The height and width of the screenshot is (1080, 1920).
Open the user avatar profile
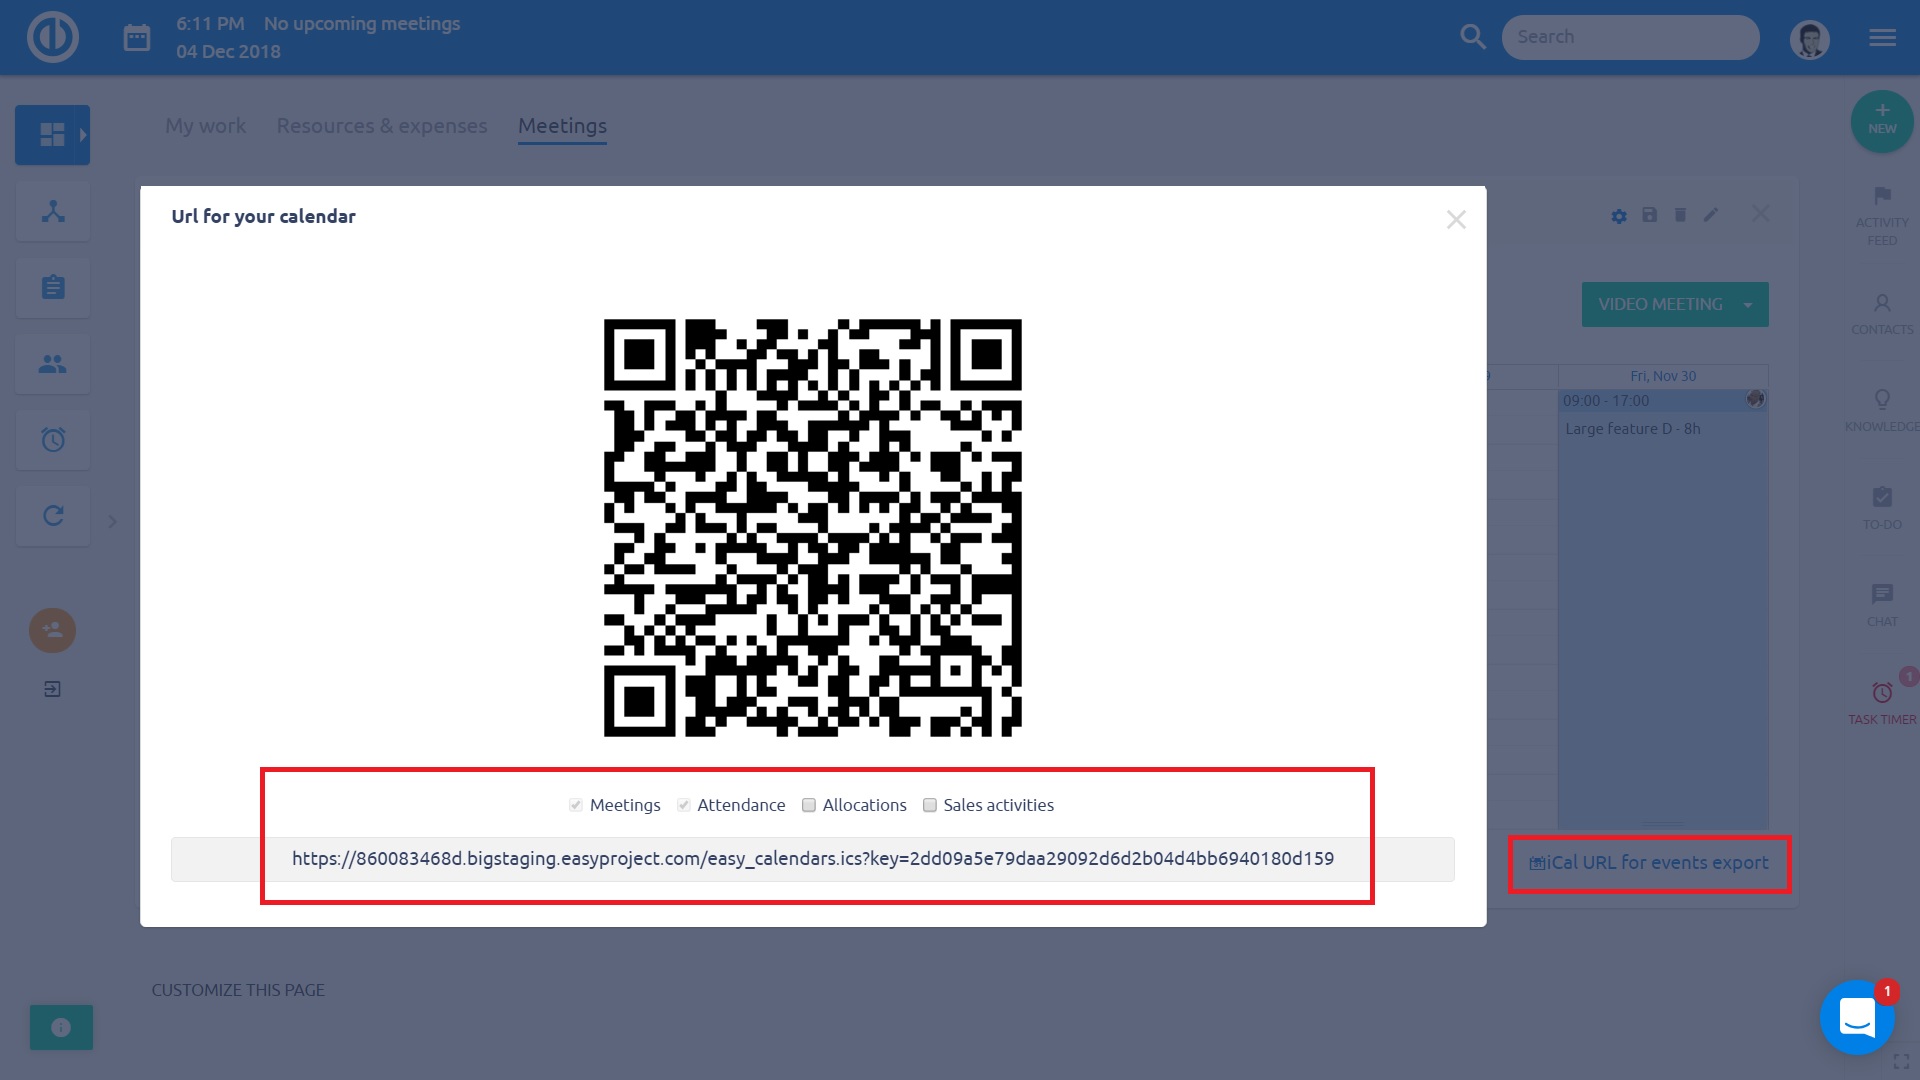[x=1809, y=38]
